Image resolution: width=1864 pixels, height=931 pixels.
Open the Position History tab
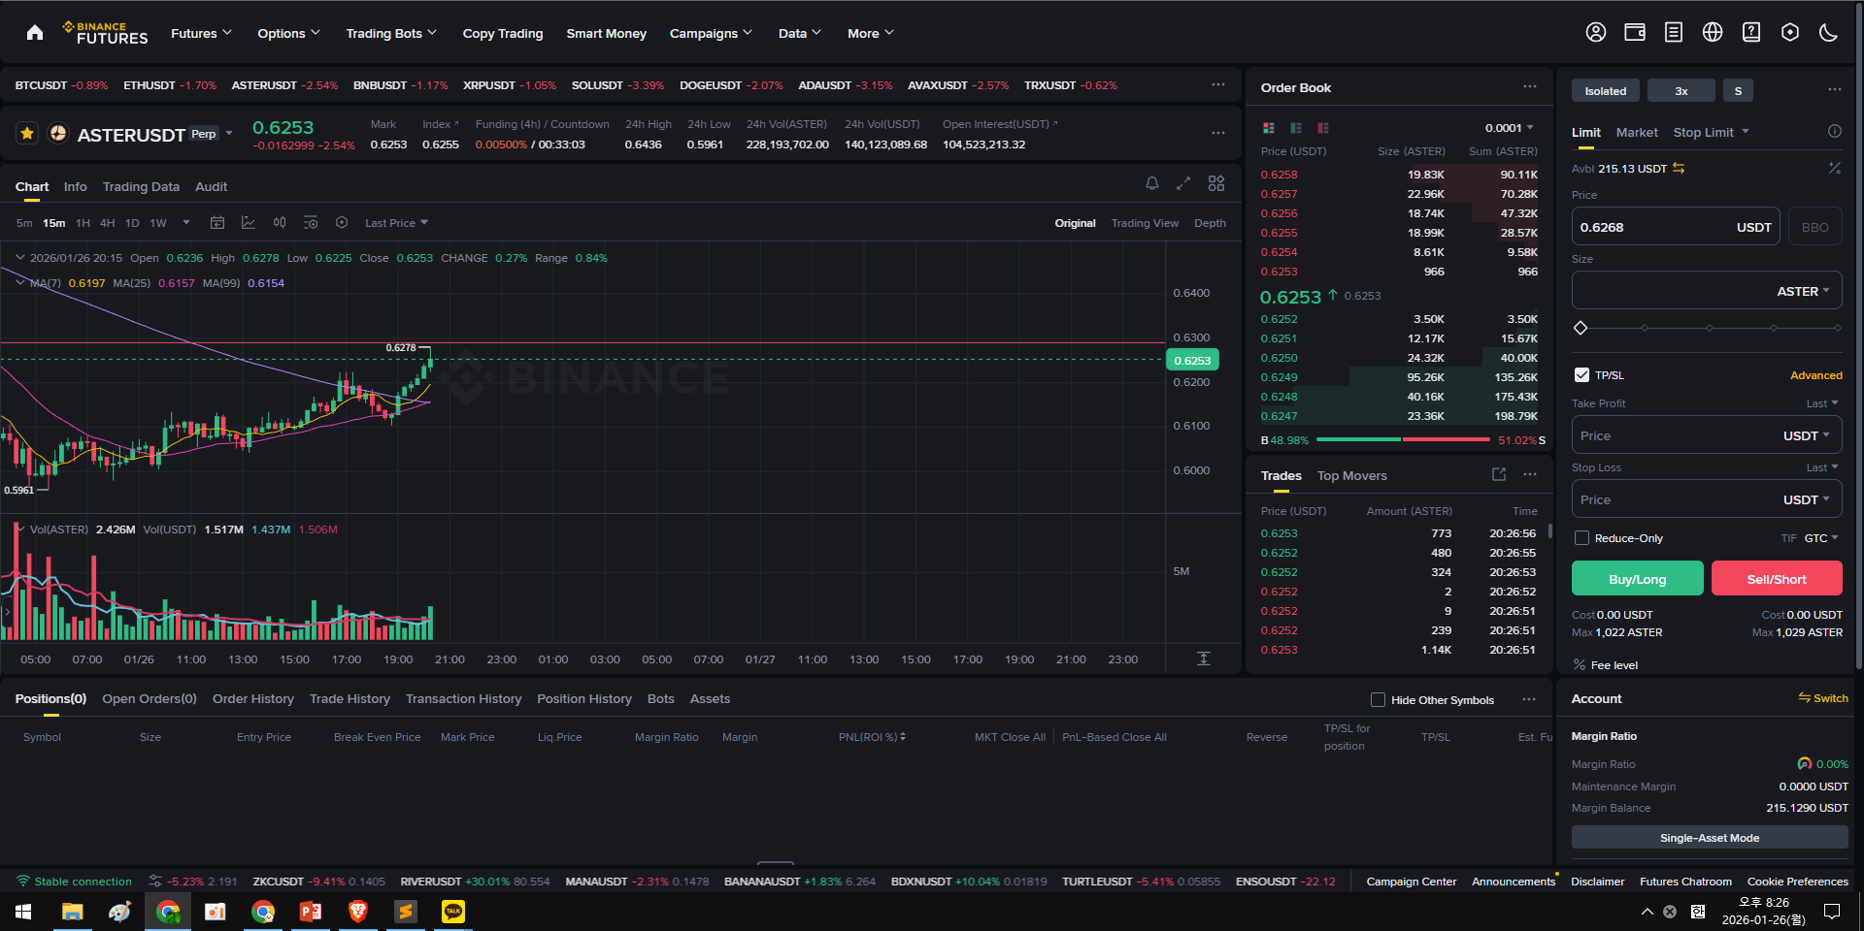pos(584,699)
